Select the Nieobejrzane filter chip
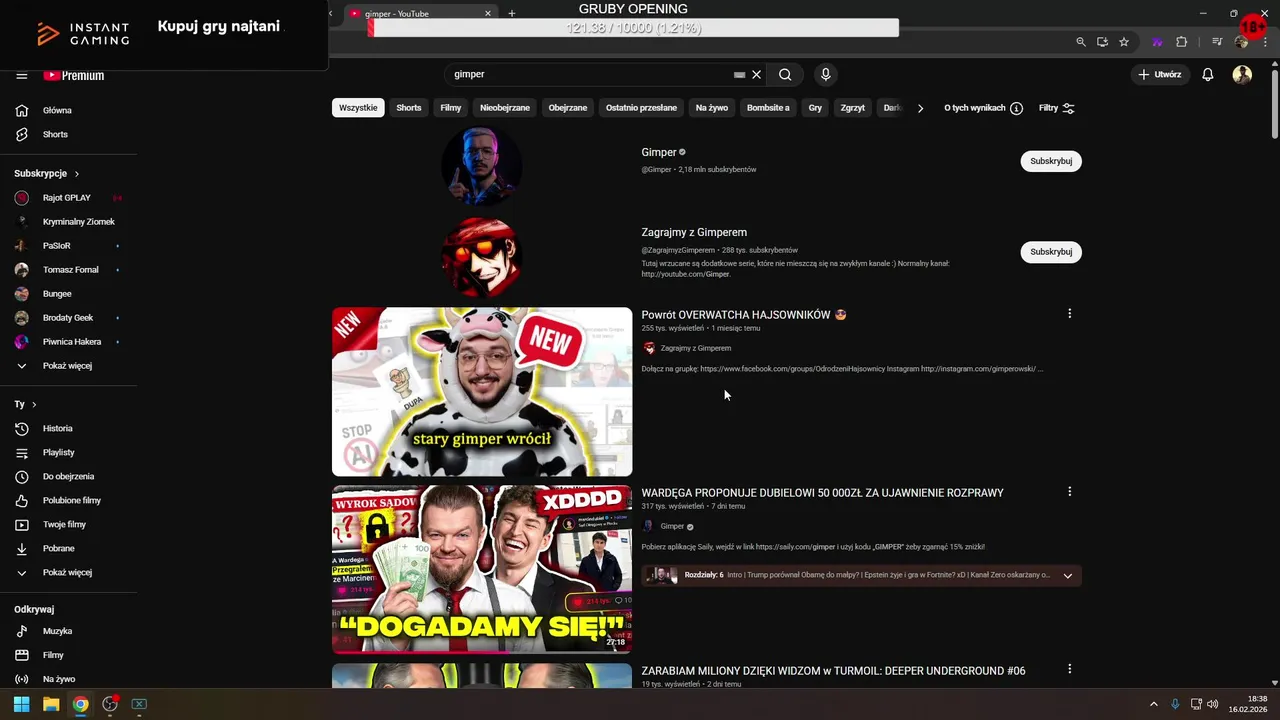This screenshot has height=720, width=1280. (505, 108)
